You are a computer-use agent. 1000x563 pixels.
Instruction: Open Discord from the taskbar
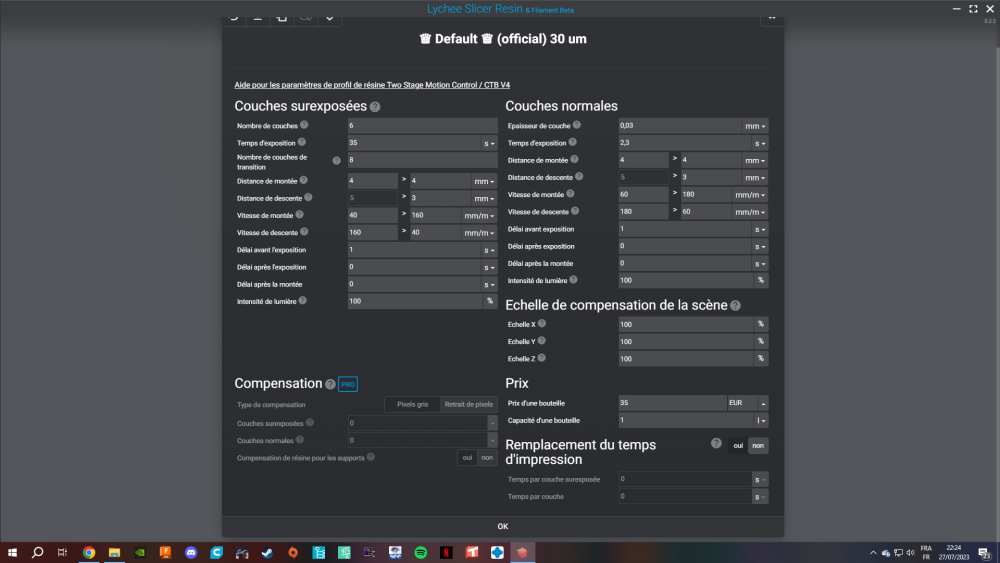[x=191, y=553]
